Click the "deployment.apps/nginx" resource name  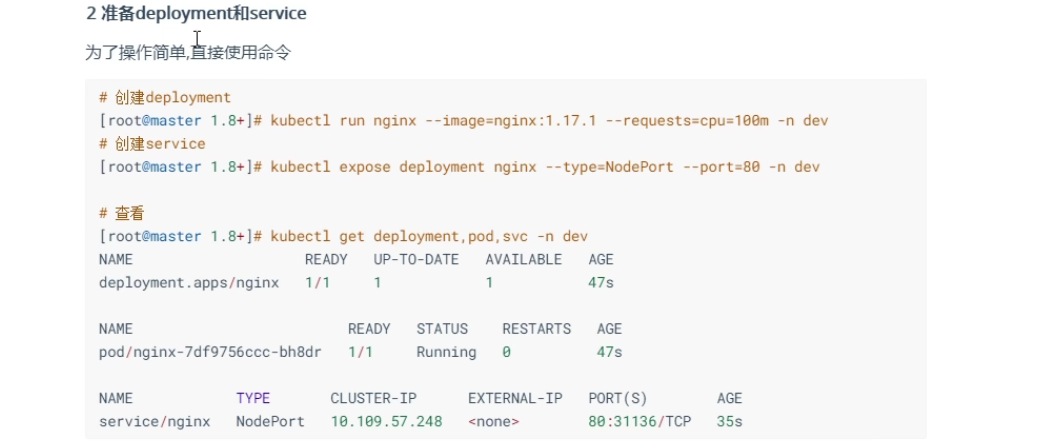189,282
